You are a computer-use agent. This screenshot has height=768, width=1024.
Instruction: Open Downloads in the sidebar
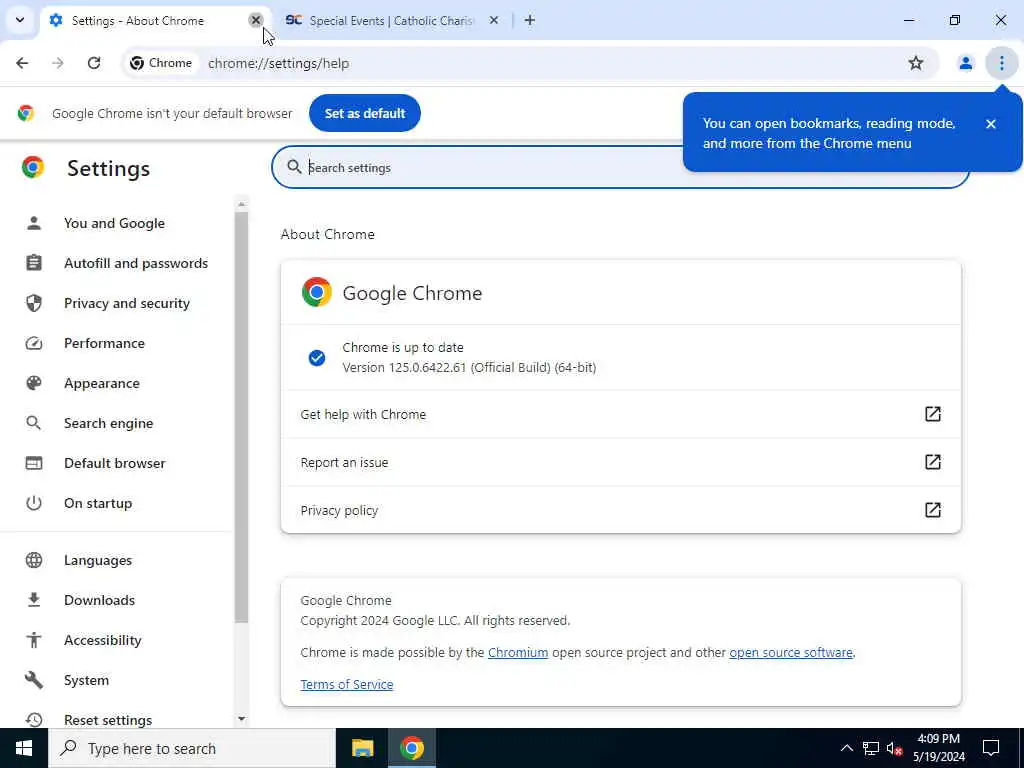point(99,600)
